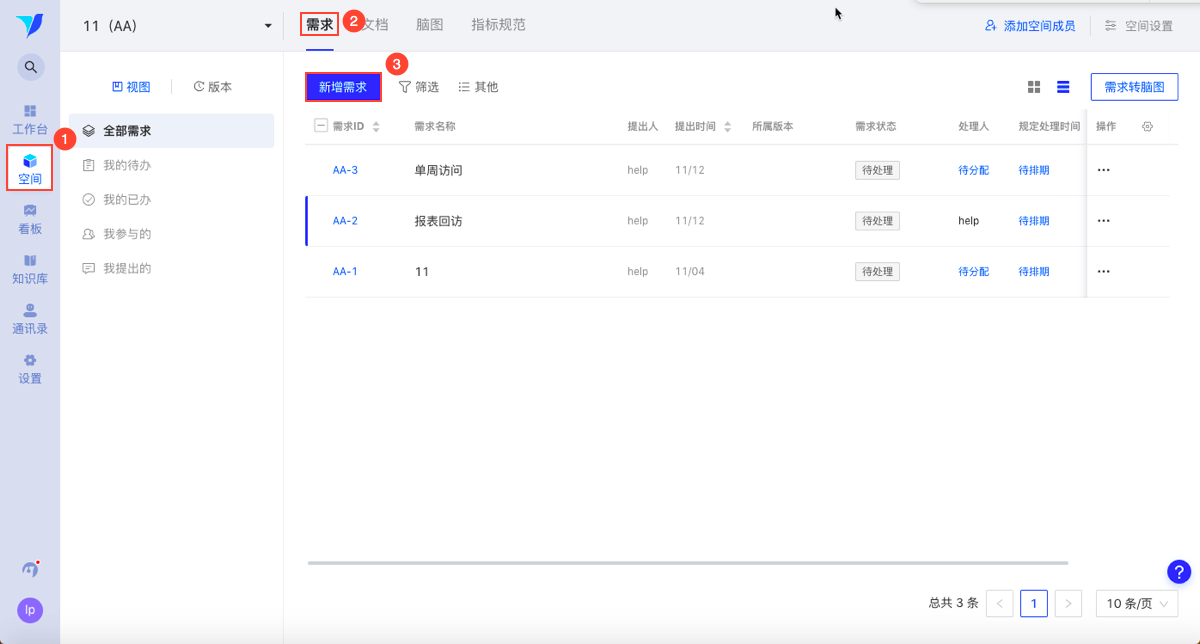Viewport: 1200px width, 644px height.
Task: Click 待处理 status of 报表回访
Action: point(878,220)
